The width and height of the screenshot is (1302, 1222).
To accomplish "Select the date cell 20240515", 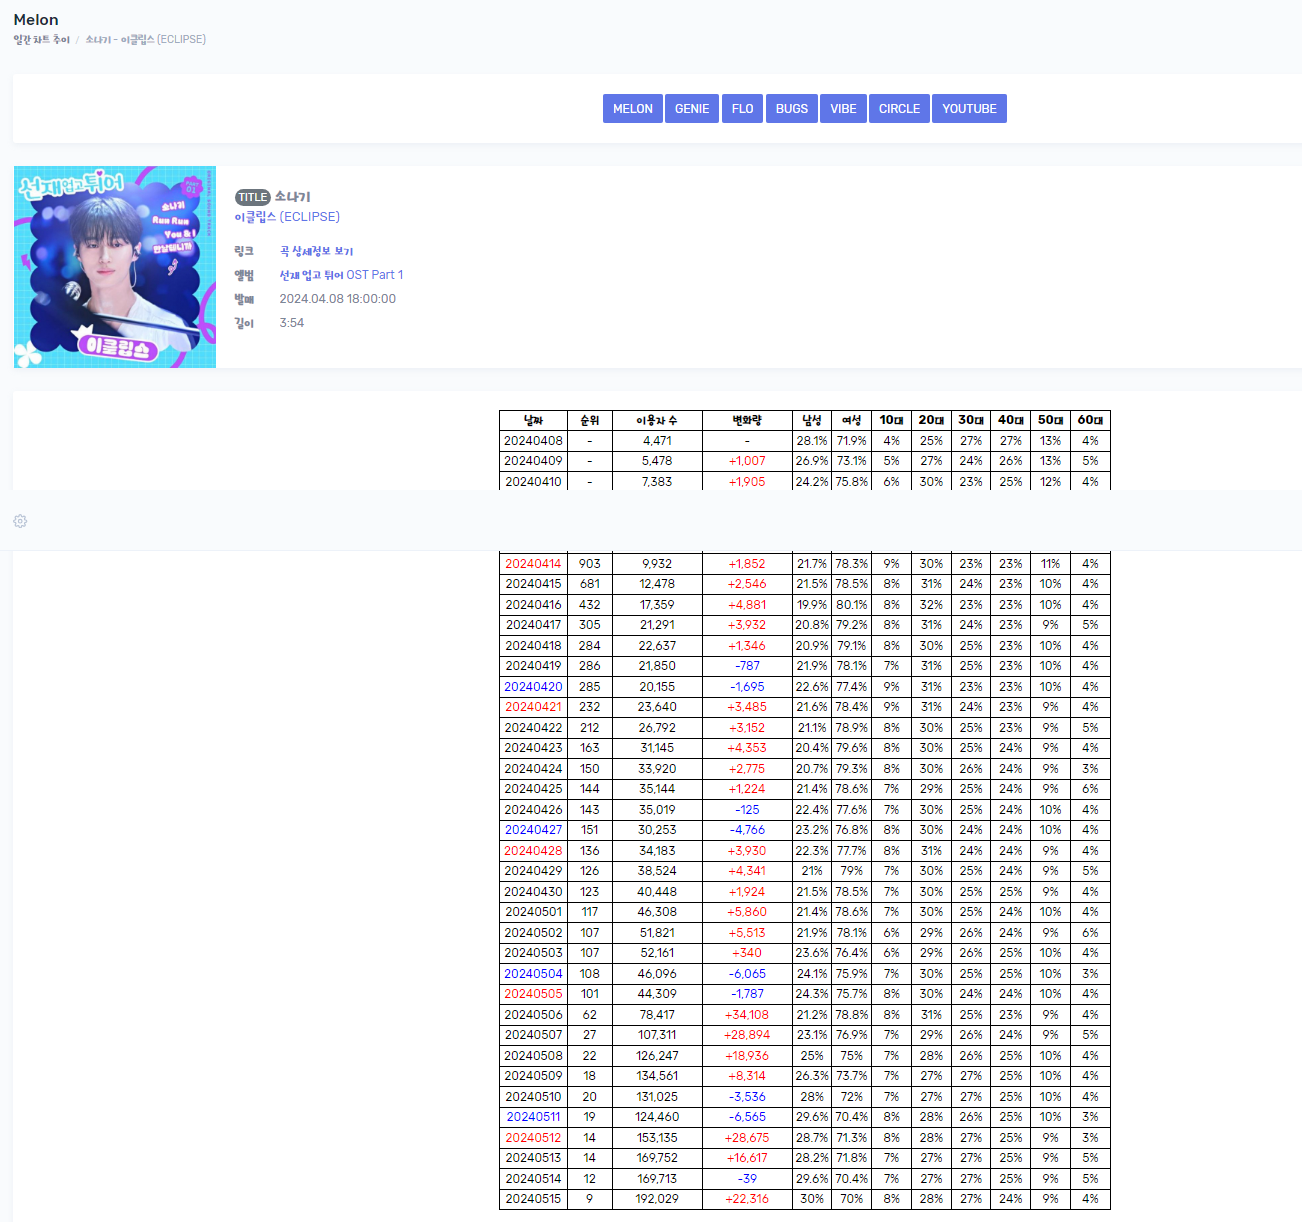I will click(533, 1199).
